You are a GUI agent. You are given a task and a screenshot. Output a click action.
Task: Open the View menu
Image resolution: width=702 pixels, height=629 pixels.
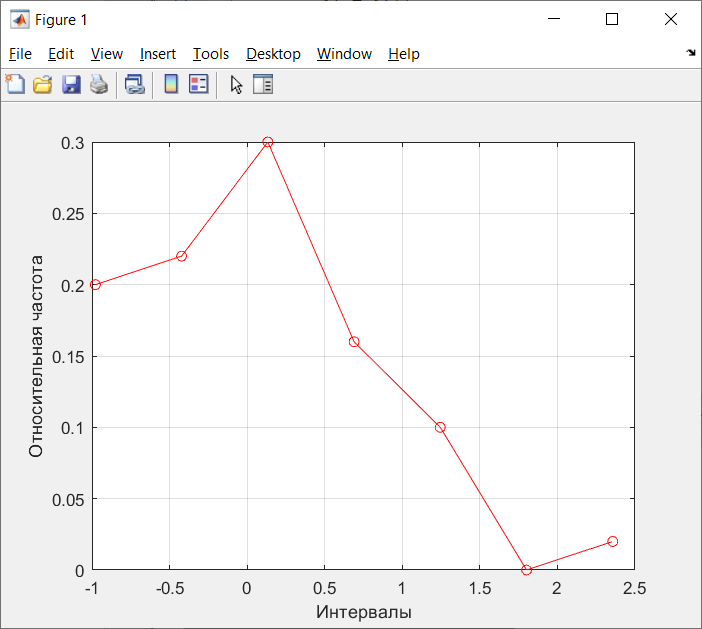[x=107, y=54]
